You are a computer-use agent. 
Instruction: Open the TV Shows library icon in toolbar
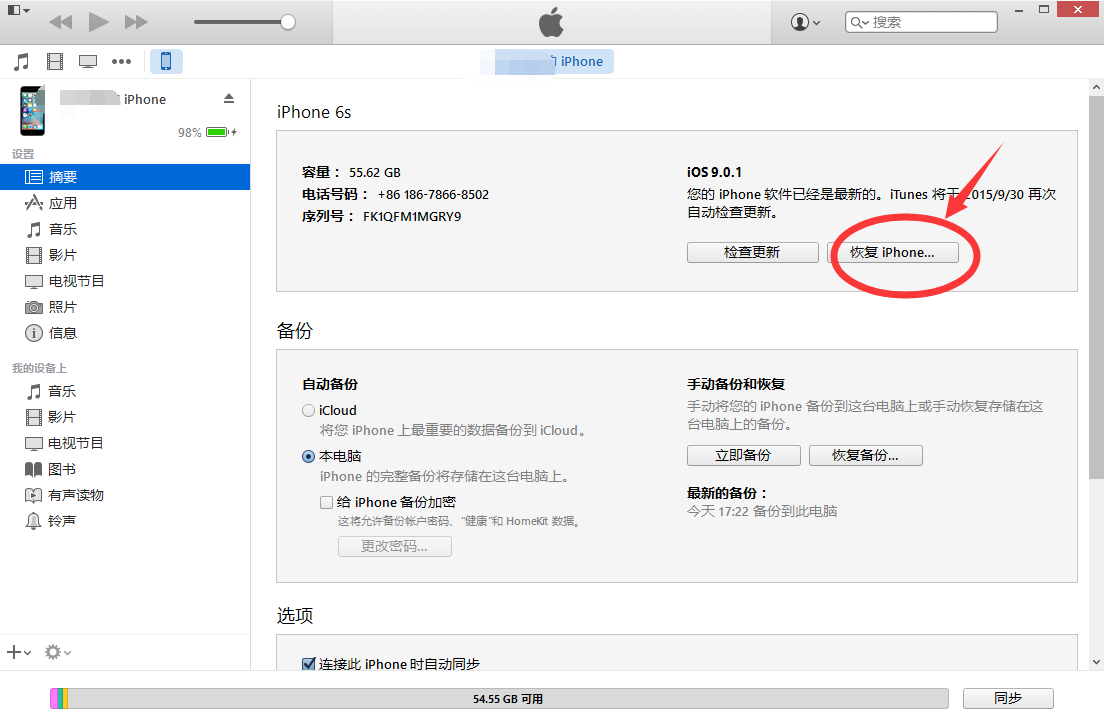pos(88,62)
